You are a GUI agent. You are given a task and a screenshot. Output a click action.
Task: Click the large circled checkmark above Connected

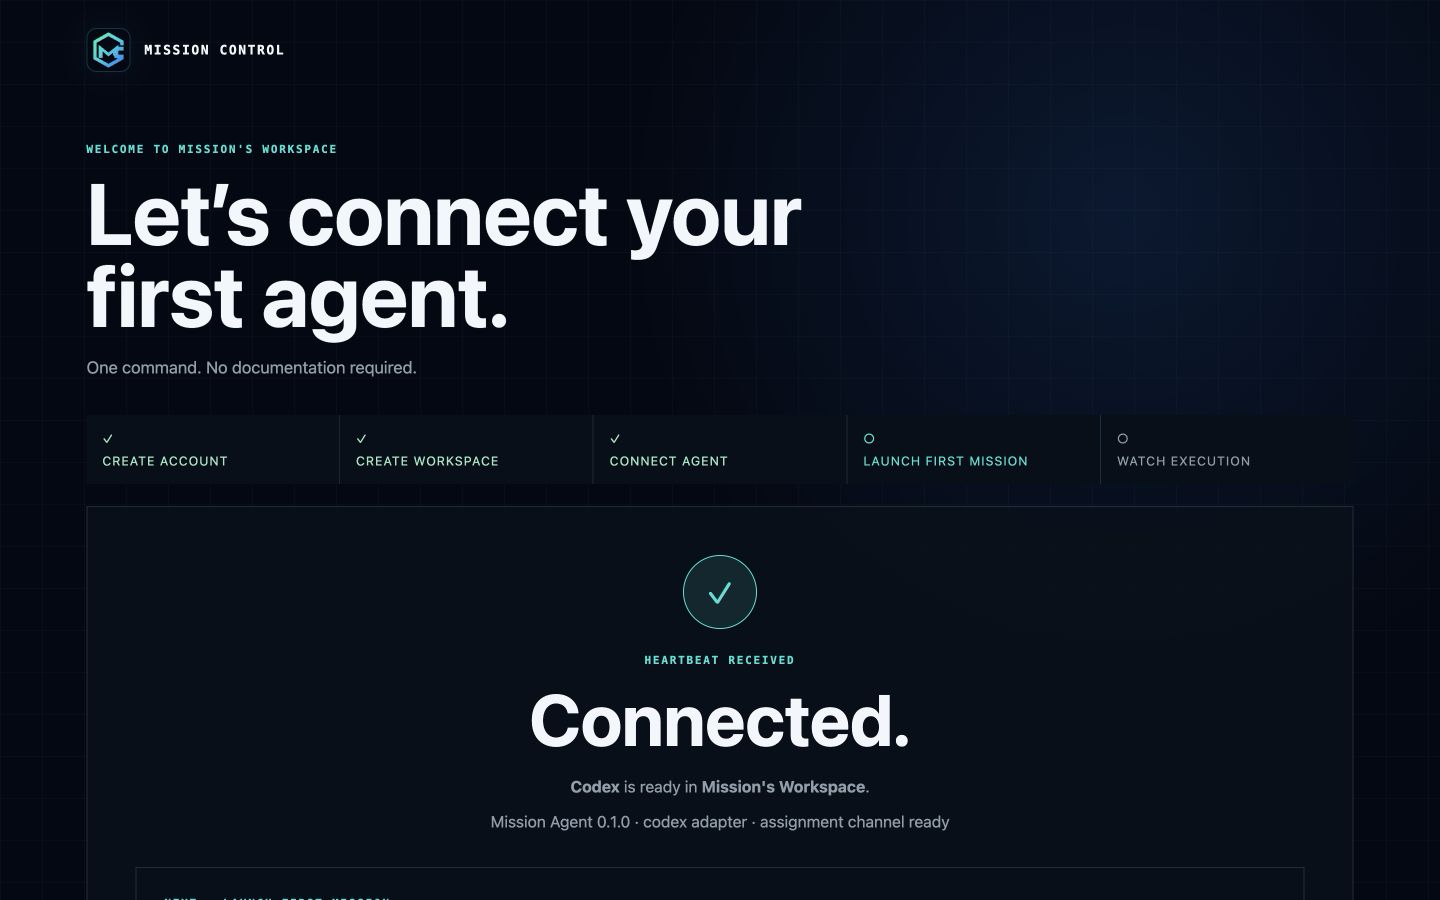click(720, 592)
